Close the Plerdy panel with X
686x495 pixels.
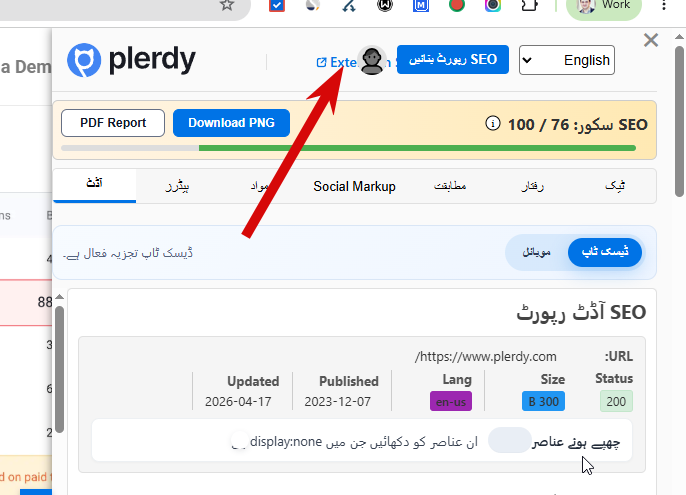651,40
